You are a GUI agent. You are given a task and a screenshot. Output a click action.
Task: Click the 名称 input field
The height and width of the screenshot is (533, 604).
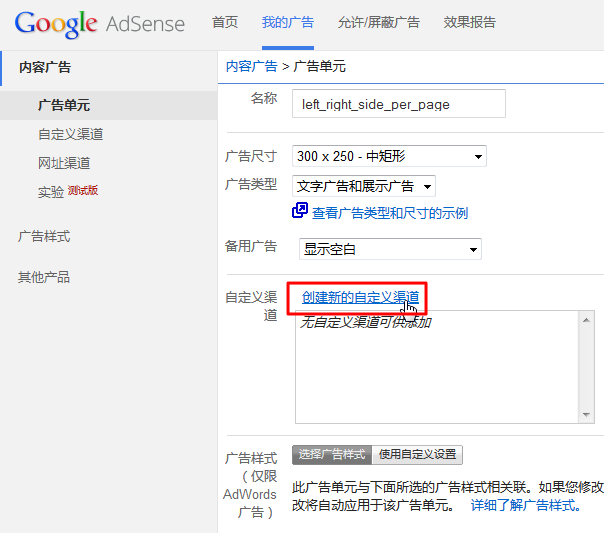[399, 104]
